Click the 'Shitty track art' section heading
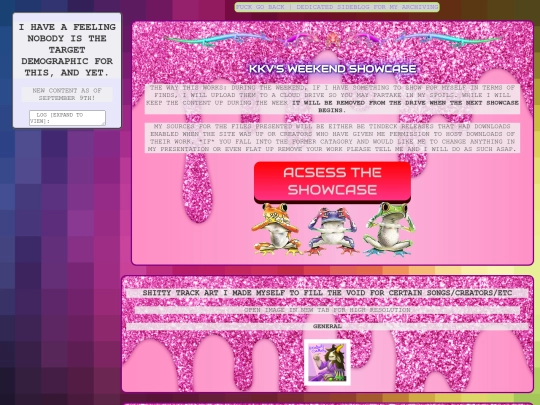540x405 pixels. pos(327,293)
